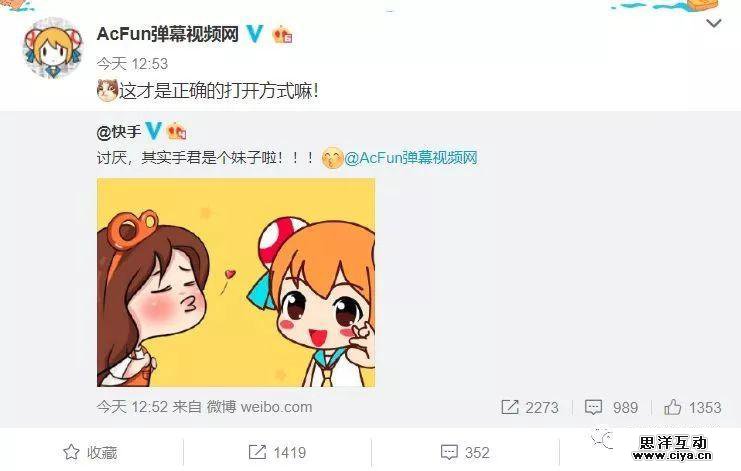The image size is (741, 471).
Task: Expand the post options chevron
Action: pyautogui.click(x=714, y=23)
